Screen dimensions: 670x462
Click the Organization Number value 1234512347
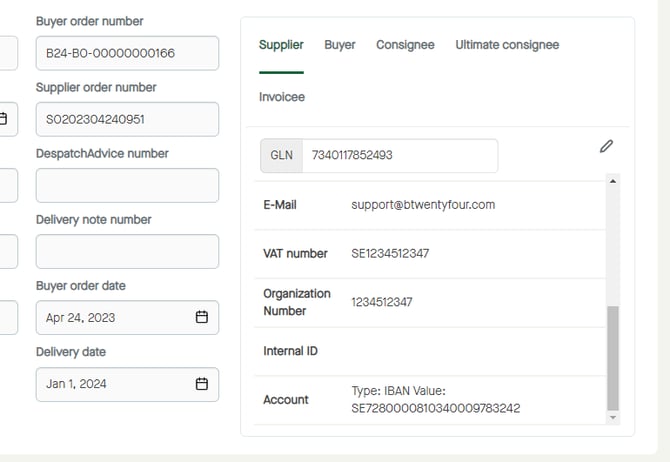coord(382,302)
